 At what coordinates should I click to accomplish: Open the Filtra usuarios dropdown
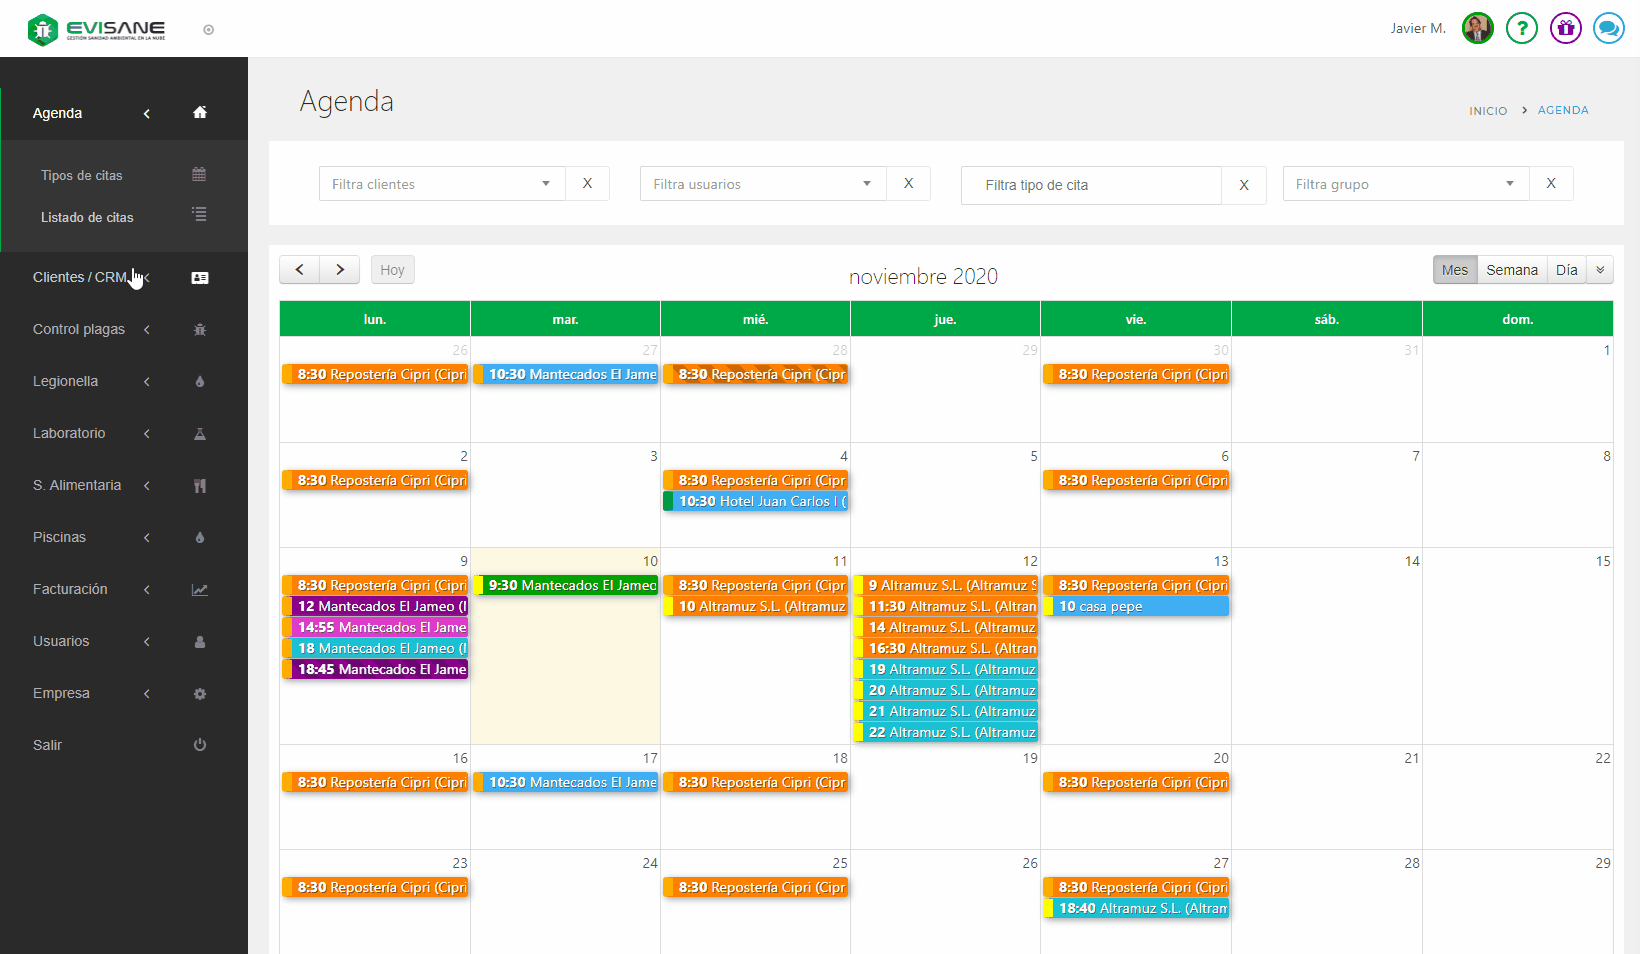tap(762, 184)
